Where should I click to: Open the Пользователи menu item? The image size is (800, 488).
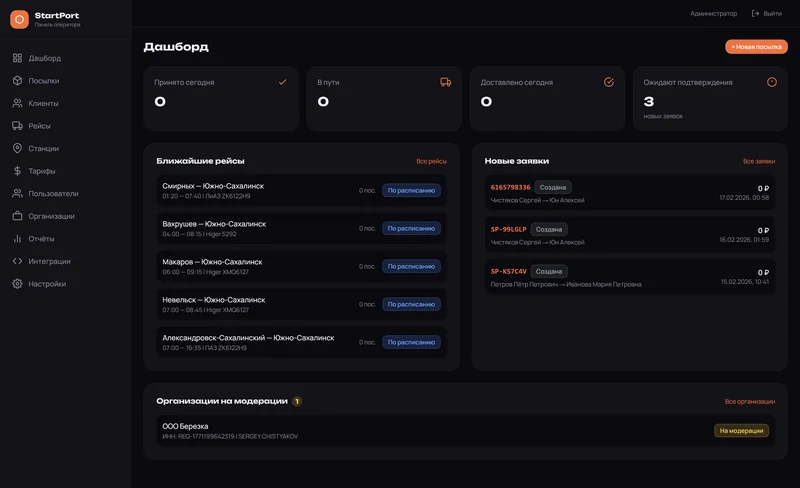[53, 193]
